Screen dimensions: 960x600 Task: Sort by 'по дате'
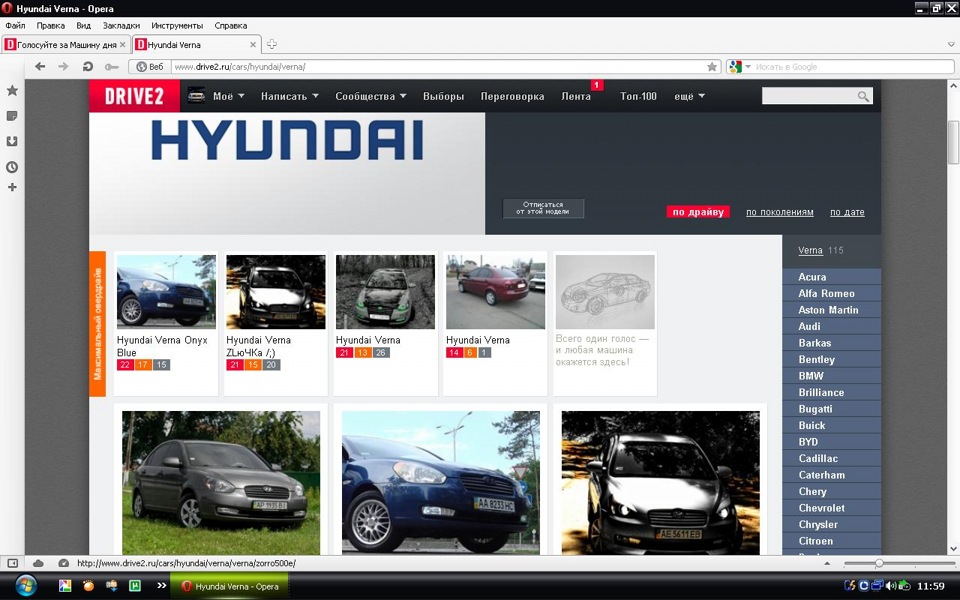[847, 212]
